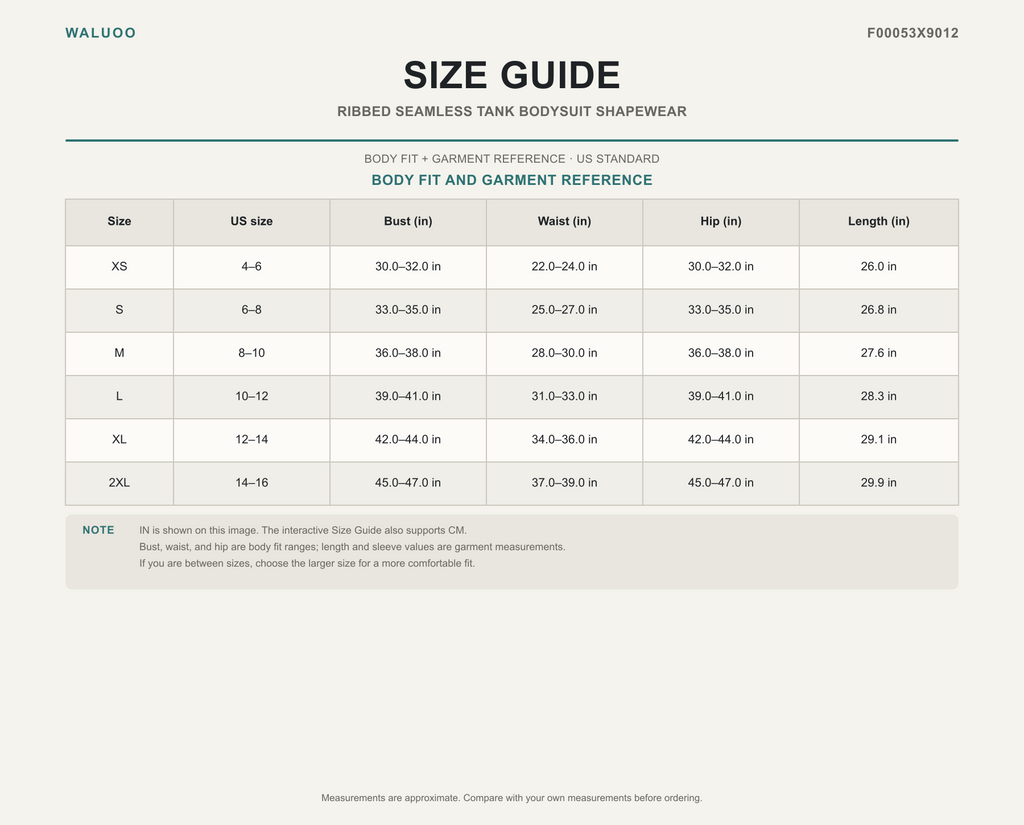Image resolution: width=1024 pixels, height=825 pixels.
Task: Click the S hip value 33.0–35.0 in
Action: click(721, 310)
